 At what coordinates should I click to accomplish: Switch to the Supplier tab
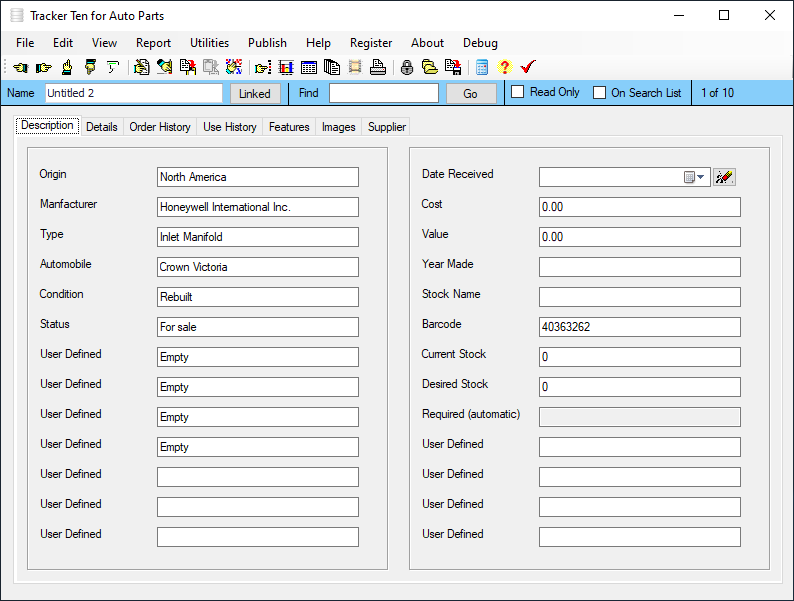[x=387, y=127]
